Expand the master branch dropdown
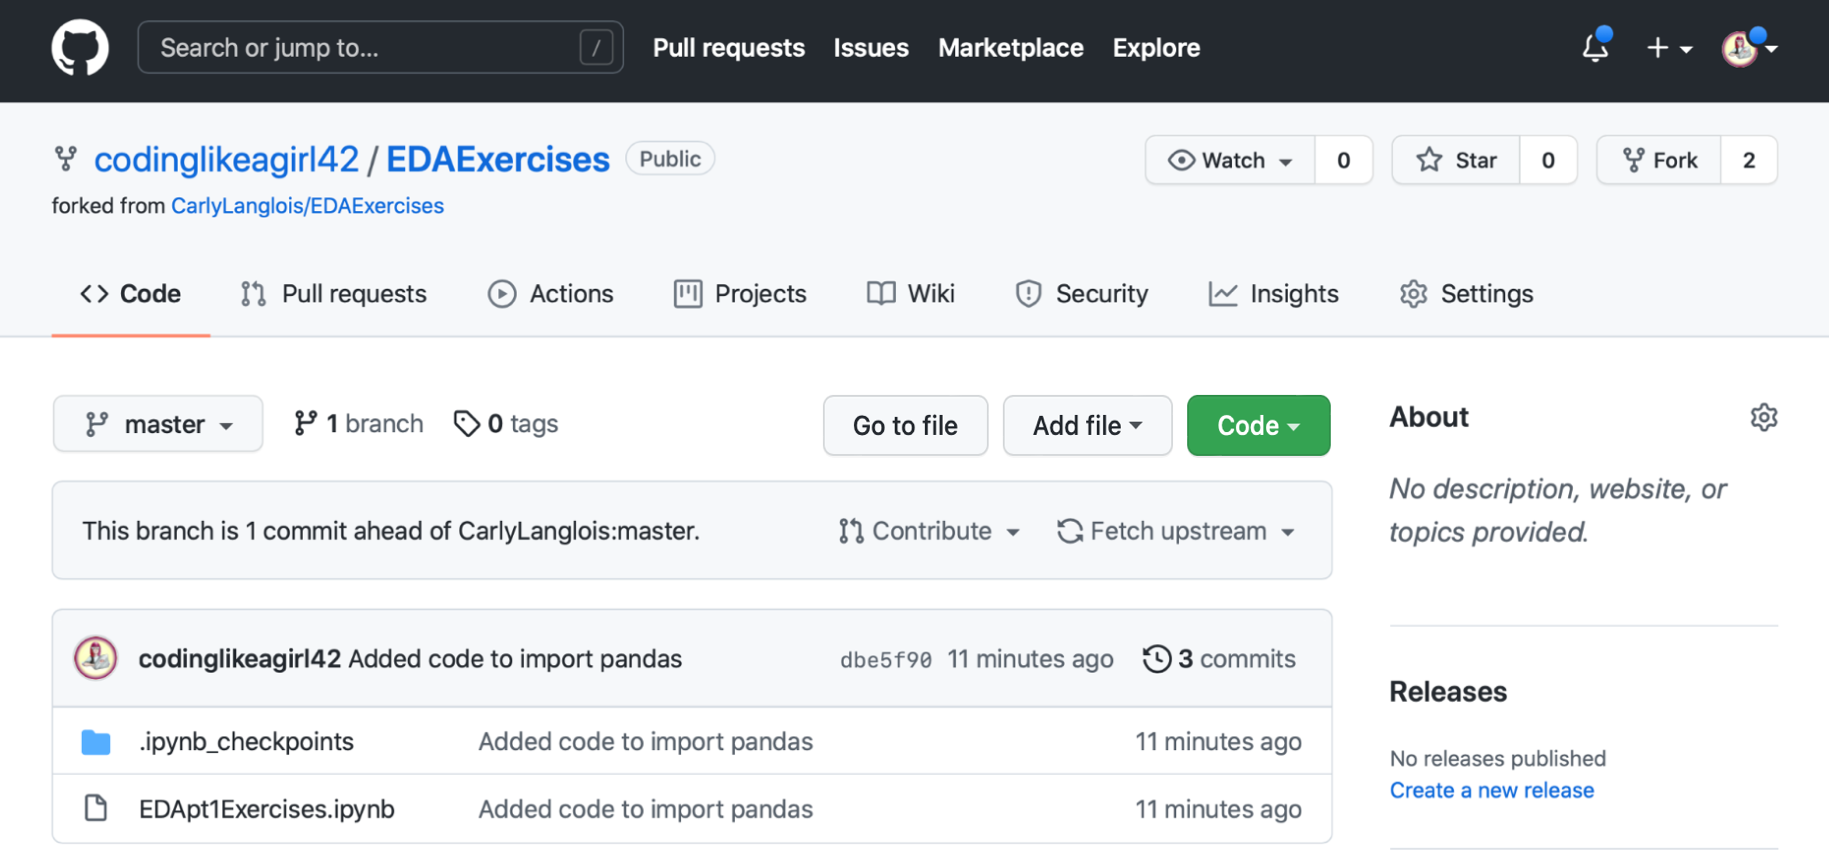The image size is (1829, 866). [158, 424]
